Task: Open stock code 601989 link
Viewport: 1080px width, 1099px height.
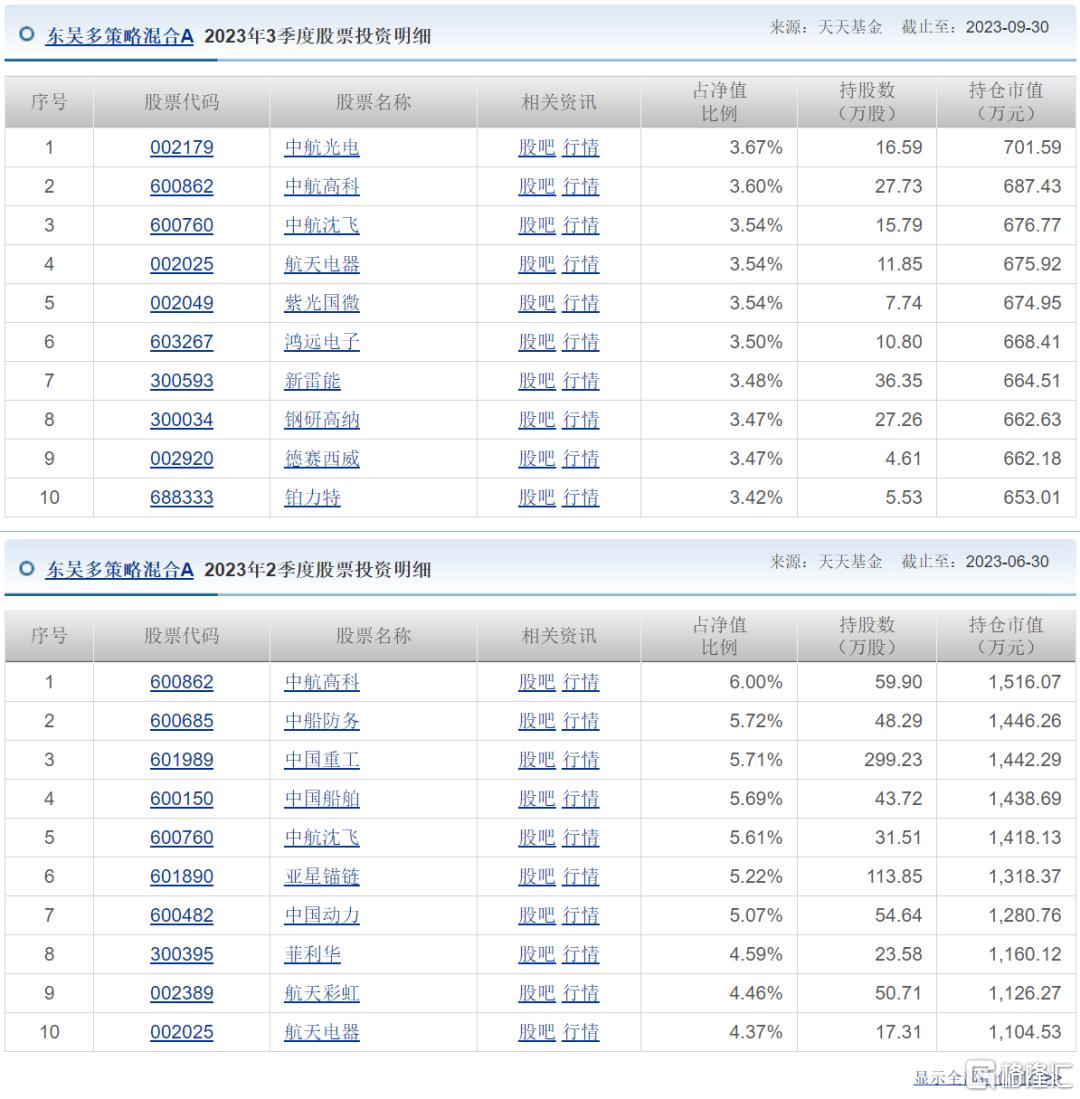Action: point(182,760)
